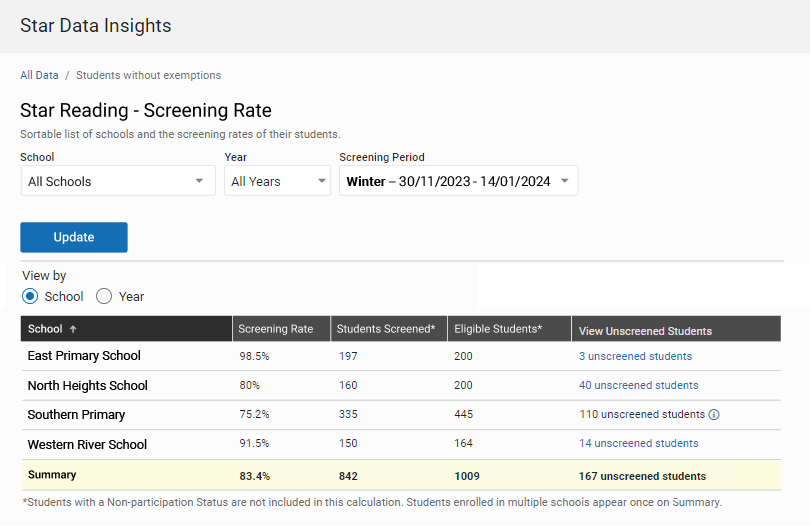This screenshot has height=528, width=810.
Task: Click the 164 eligible students value
Action: pos(463,443)
